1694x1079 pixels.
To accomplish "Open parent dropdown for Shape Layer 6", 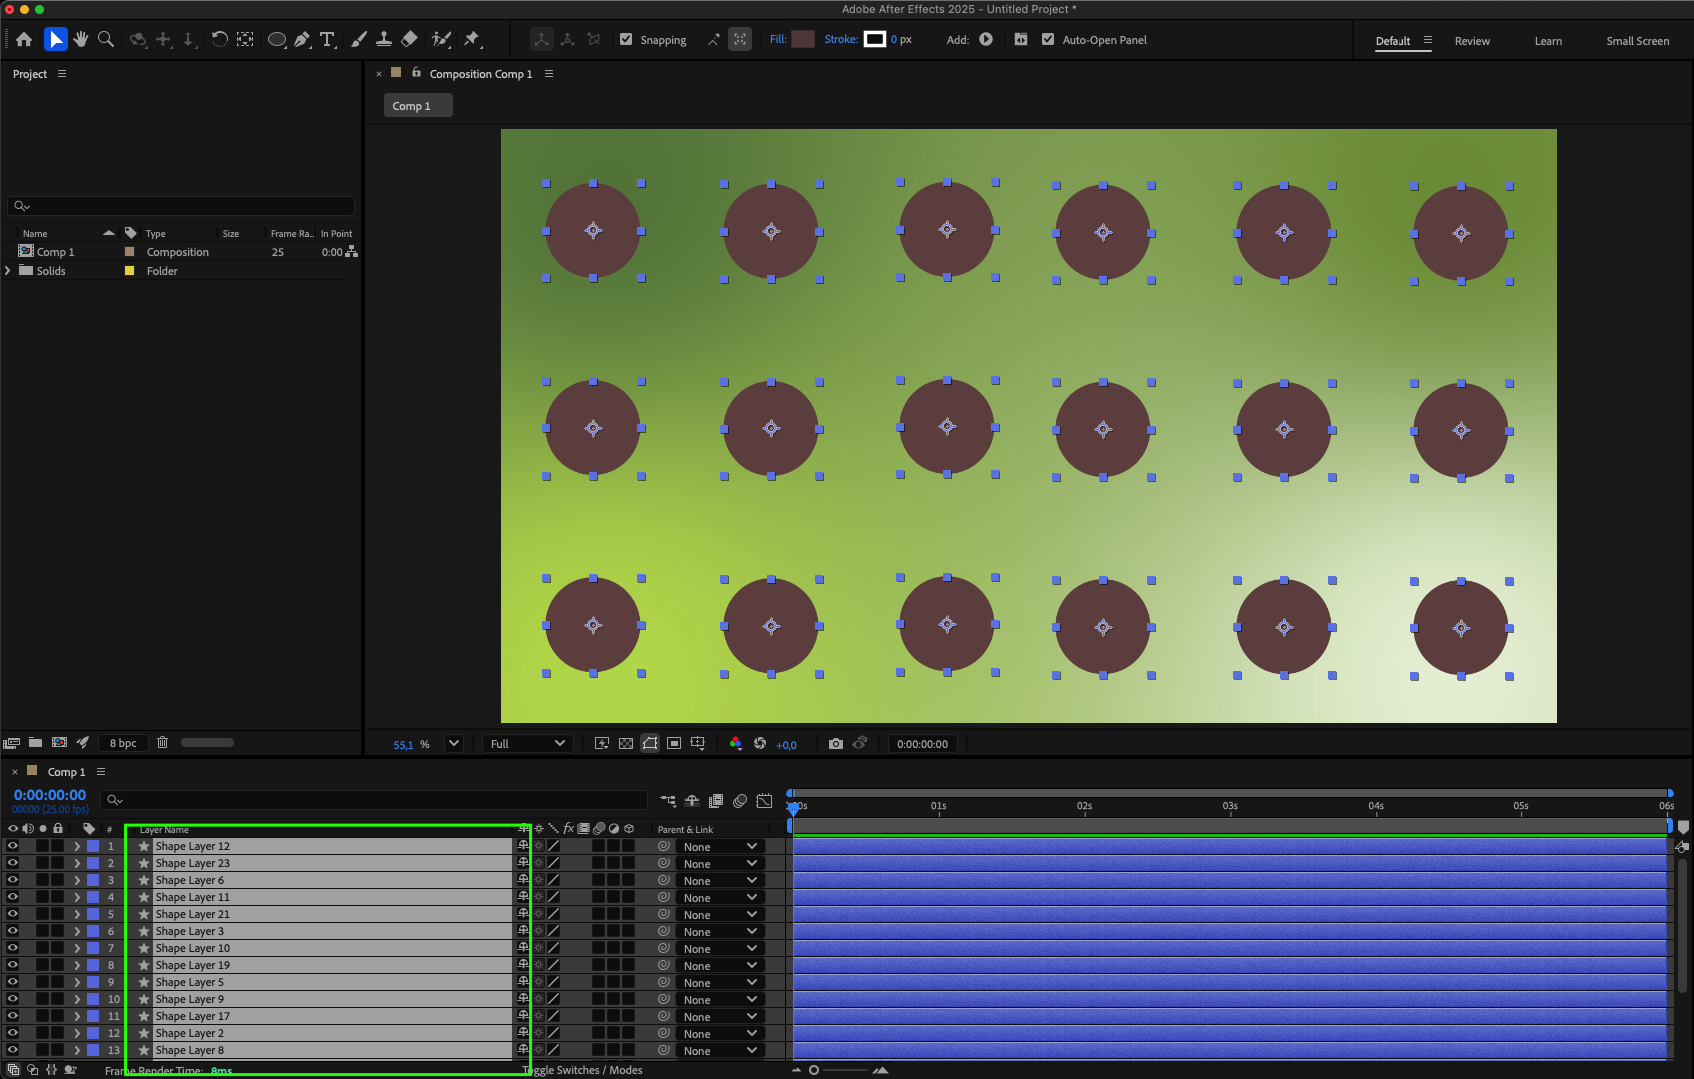I will (720, 881).
